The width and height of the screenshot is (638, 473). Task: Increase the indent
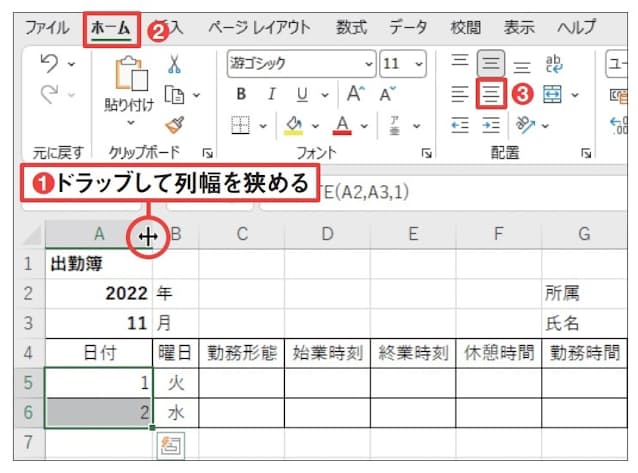click(491, 125)
